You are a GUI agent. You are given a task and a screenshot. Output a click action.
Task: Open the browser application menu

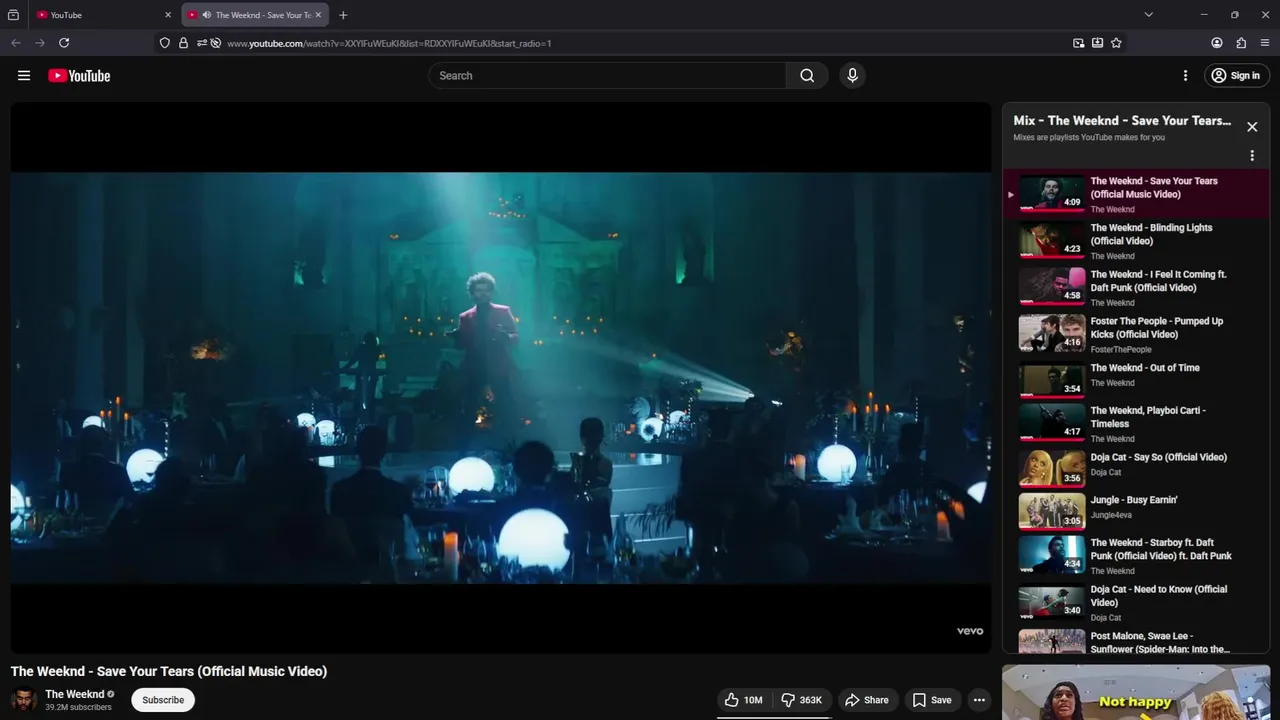pyautogui.click(x=1265, y=43)
